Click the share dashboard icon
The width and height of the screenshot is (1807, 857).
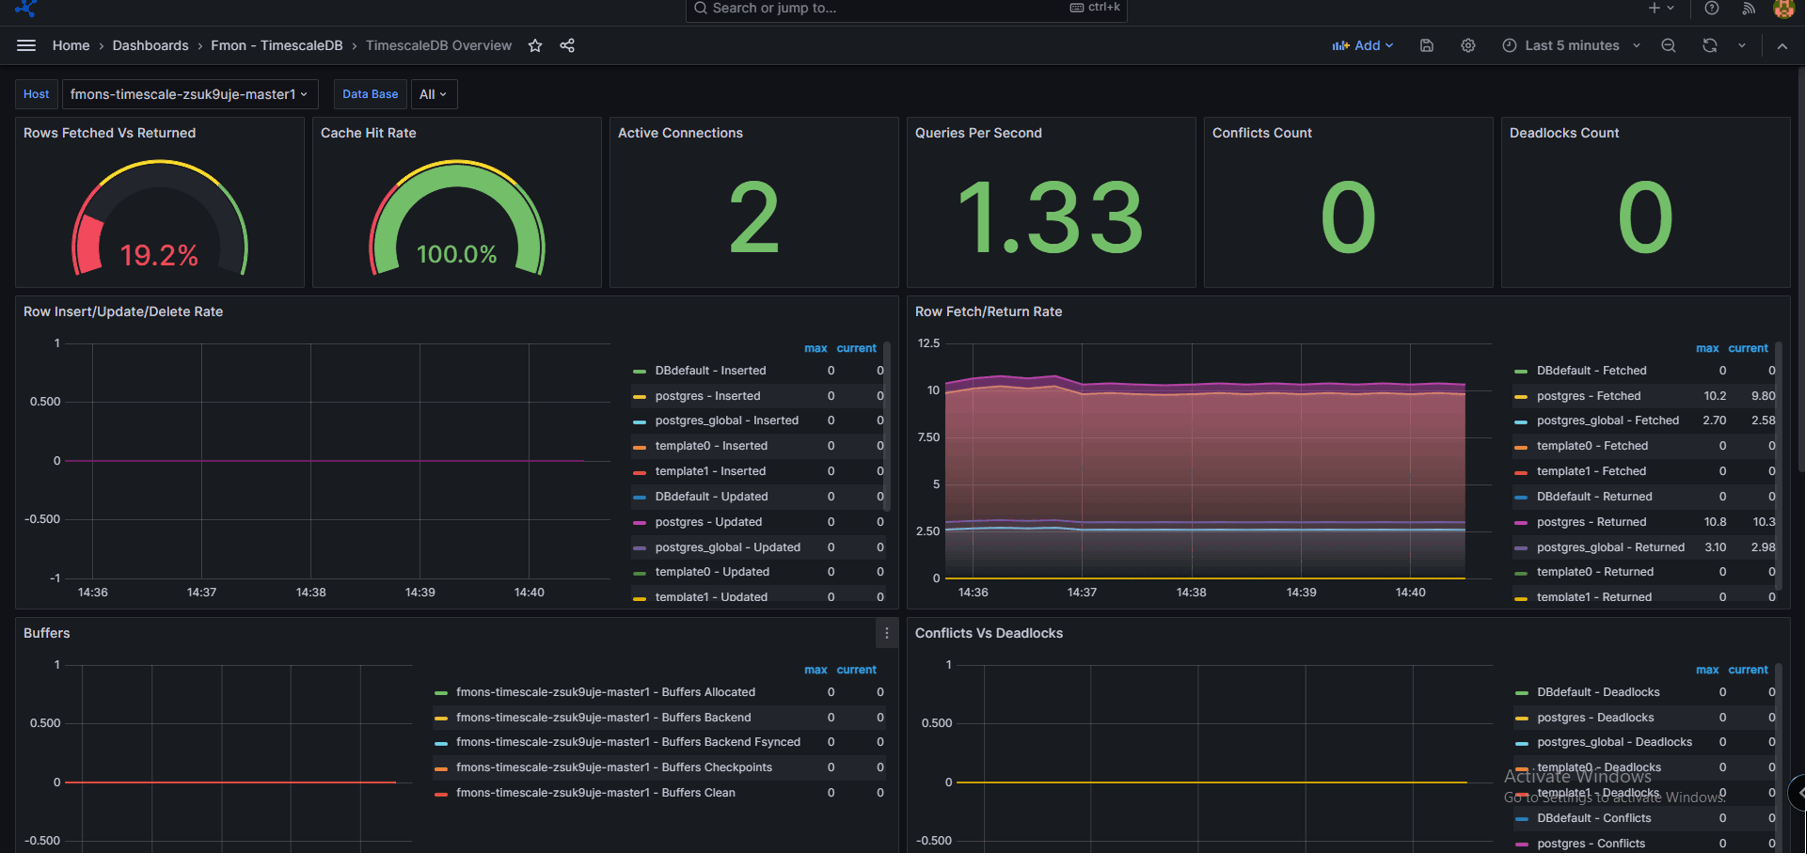(x=567, y=46)
